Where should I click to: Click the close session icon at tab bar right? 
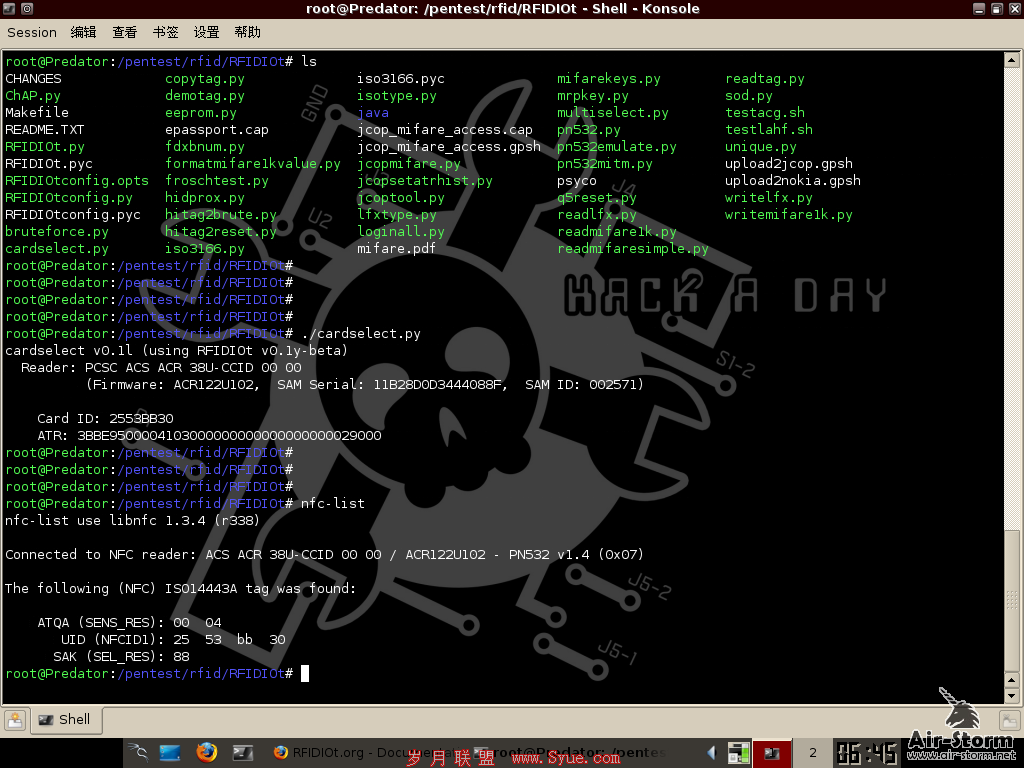pos(1010,720)
